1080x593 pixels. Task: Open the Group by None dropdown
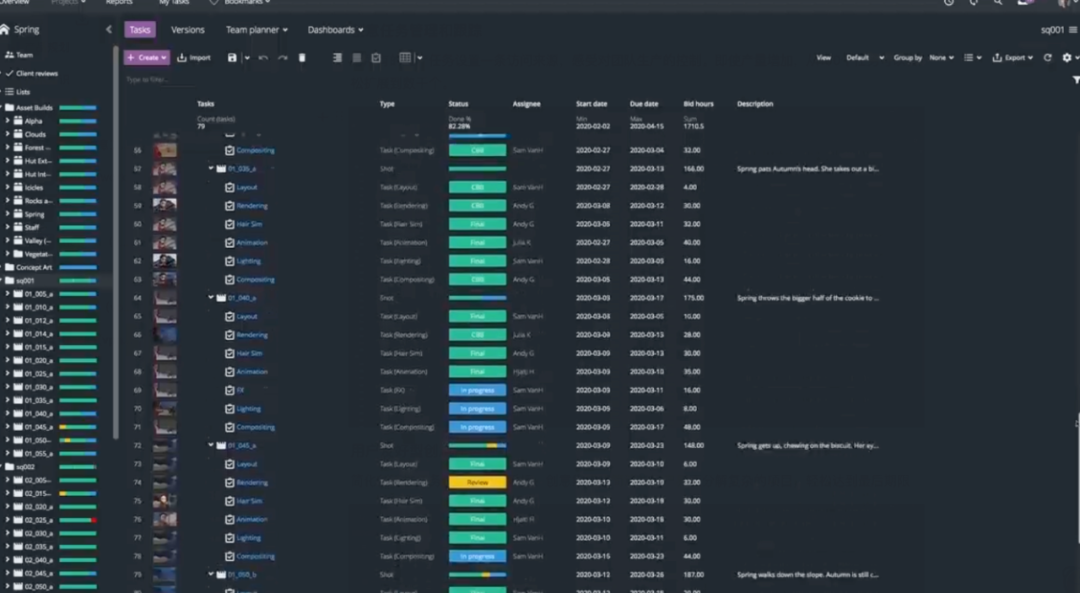point(942,58)
